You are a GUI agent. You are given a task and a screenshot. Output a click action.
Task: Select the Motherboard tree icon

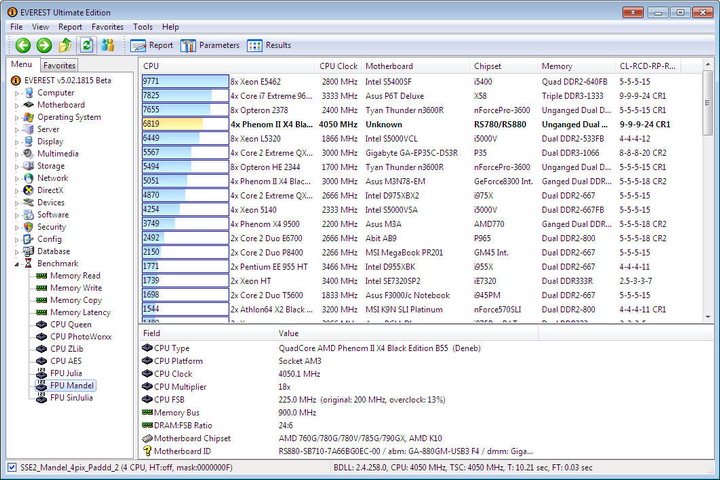pyautogui.click(x=29, y=105)
